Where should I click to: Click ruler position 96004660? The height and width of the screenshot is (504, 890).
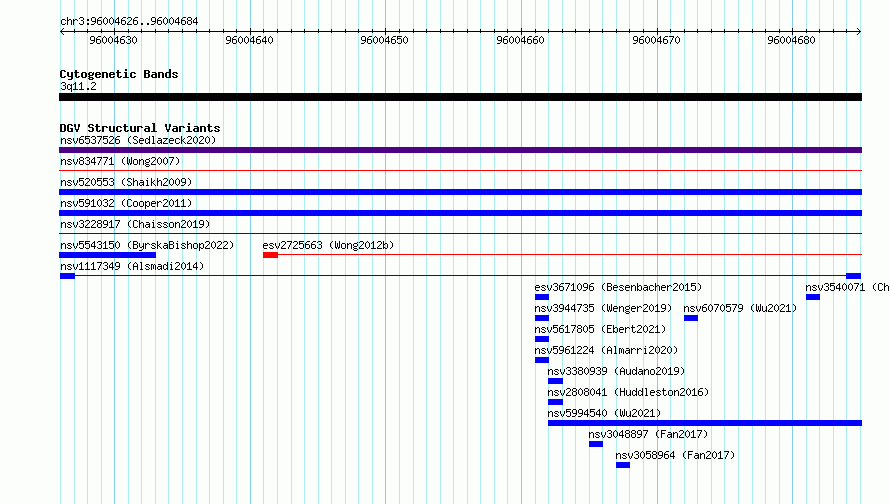click(520, 40)
